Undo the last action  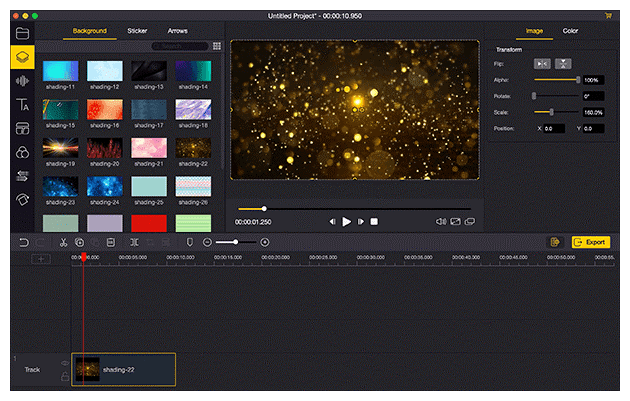(x=24, y=242)
